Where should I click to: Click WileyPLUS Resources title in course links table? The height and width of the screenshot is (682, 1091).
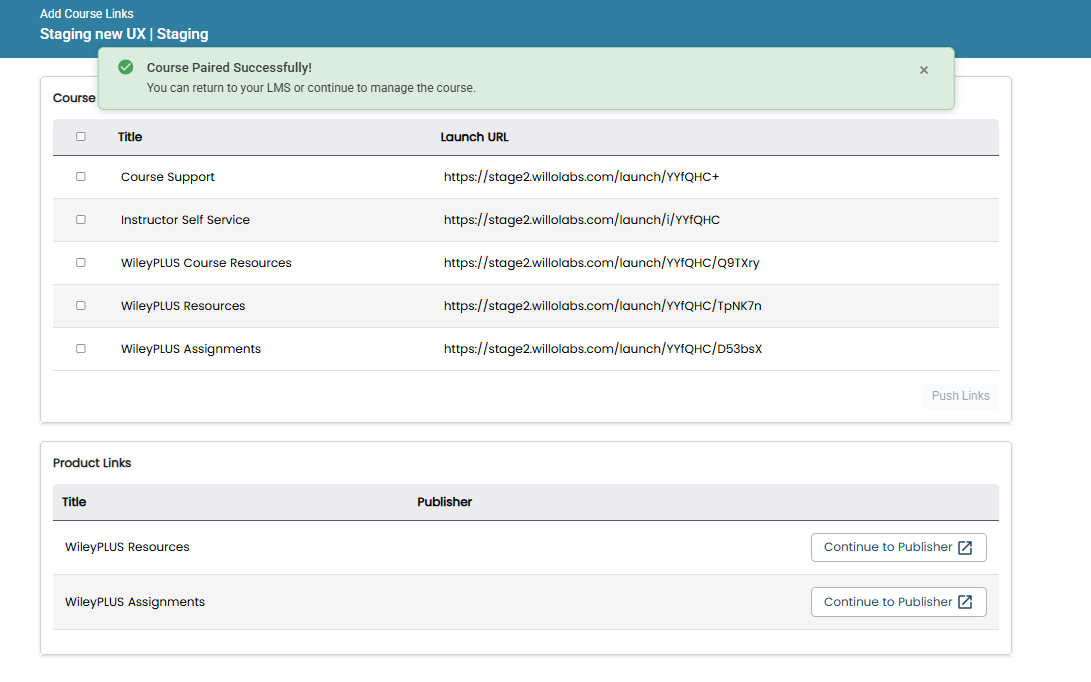(183, 306)
